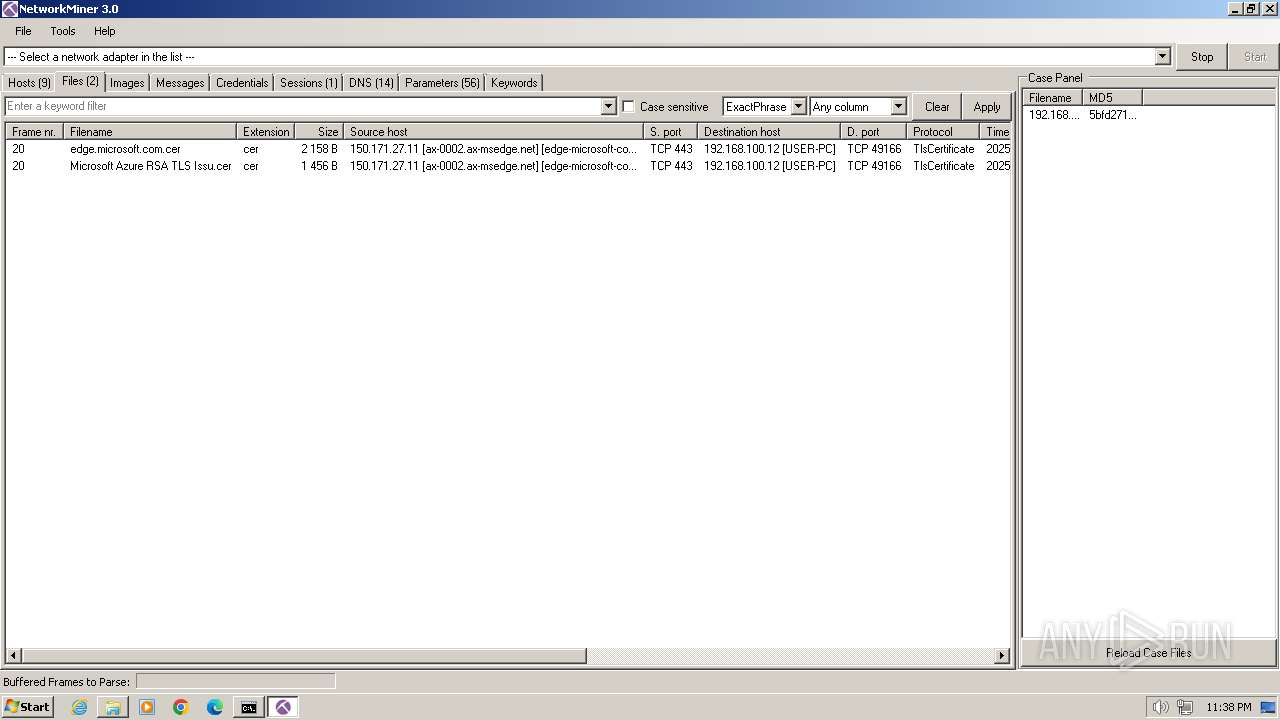The height and width of the screenshot is (720, 1280).
Task: Click the right scroll arrow of file list
Action: [x=1002, y=656]
